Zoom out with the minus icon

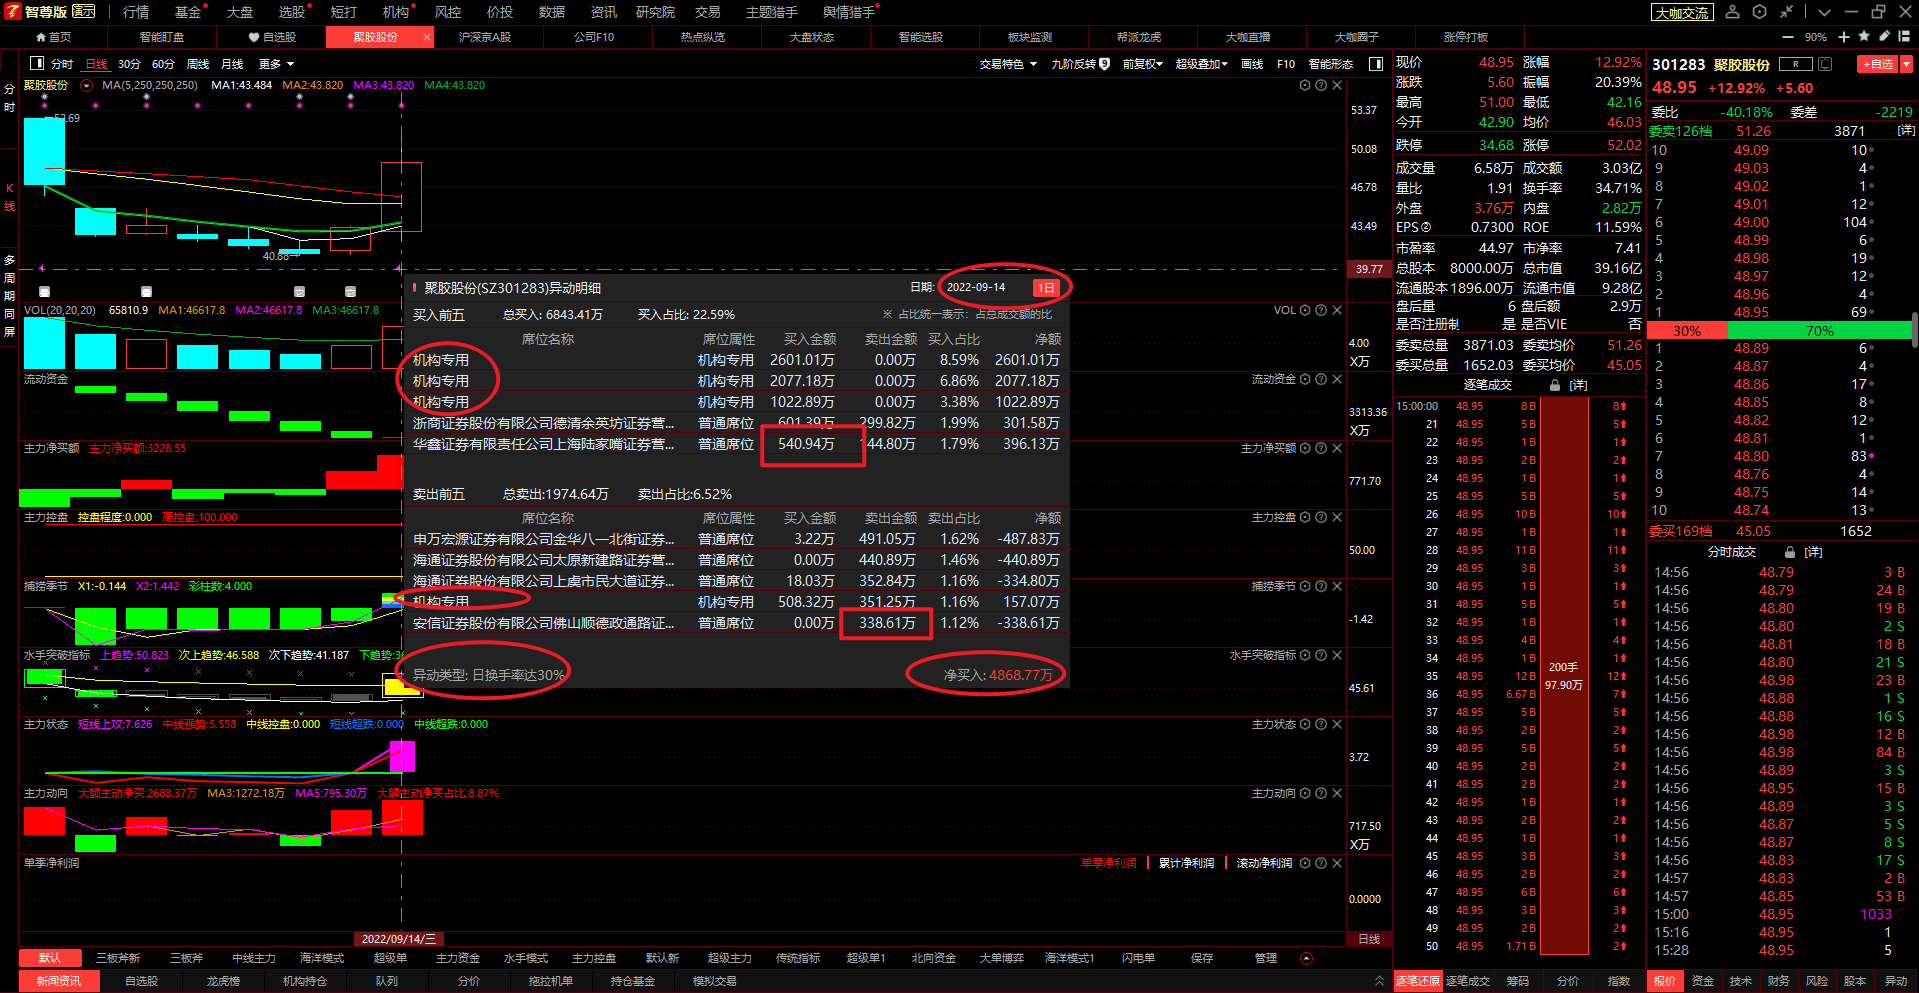pyautogui.click(x=1789, y=37)
